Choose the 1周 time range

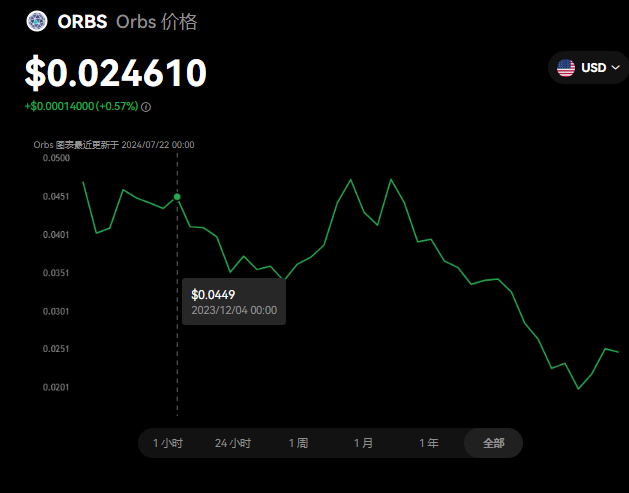(298, 443)
